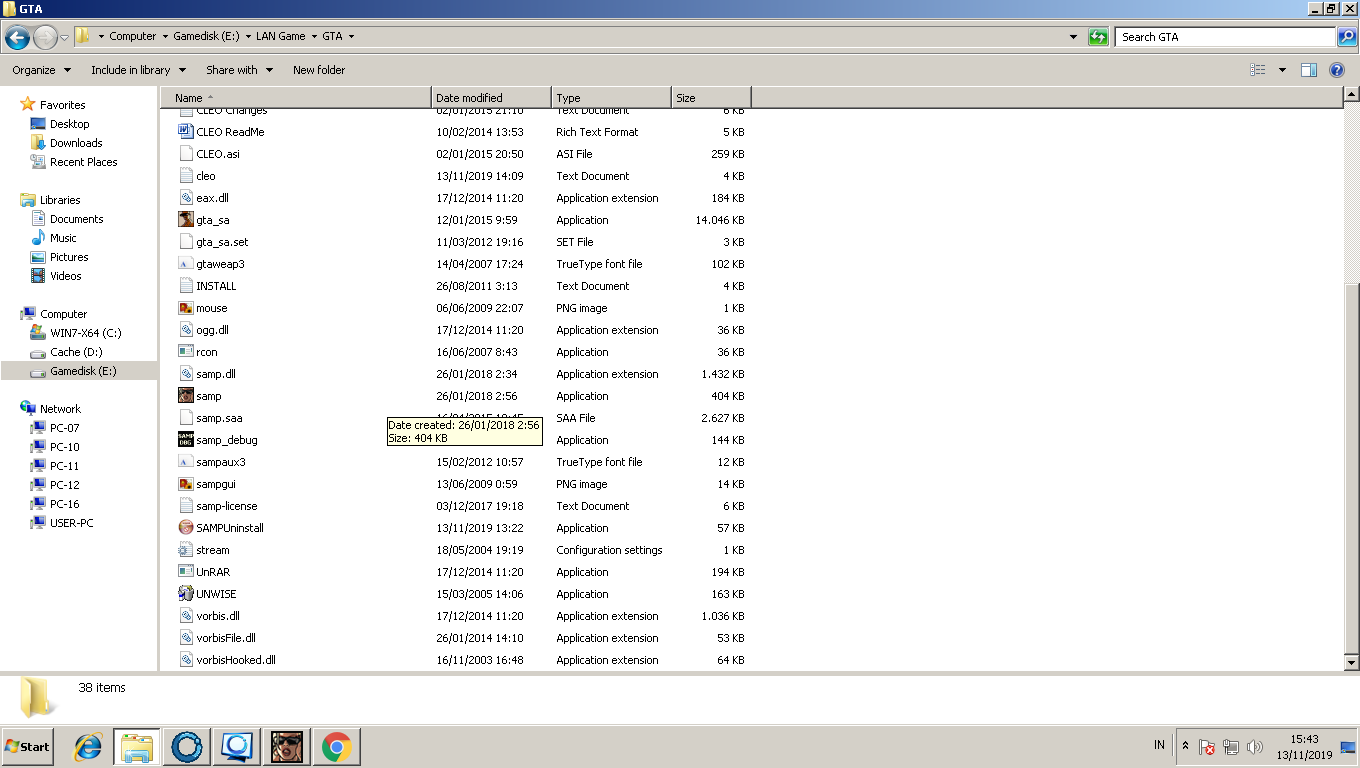Open Downloads in Favorites
1360x768 pixels.
tap(76, 143)
